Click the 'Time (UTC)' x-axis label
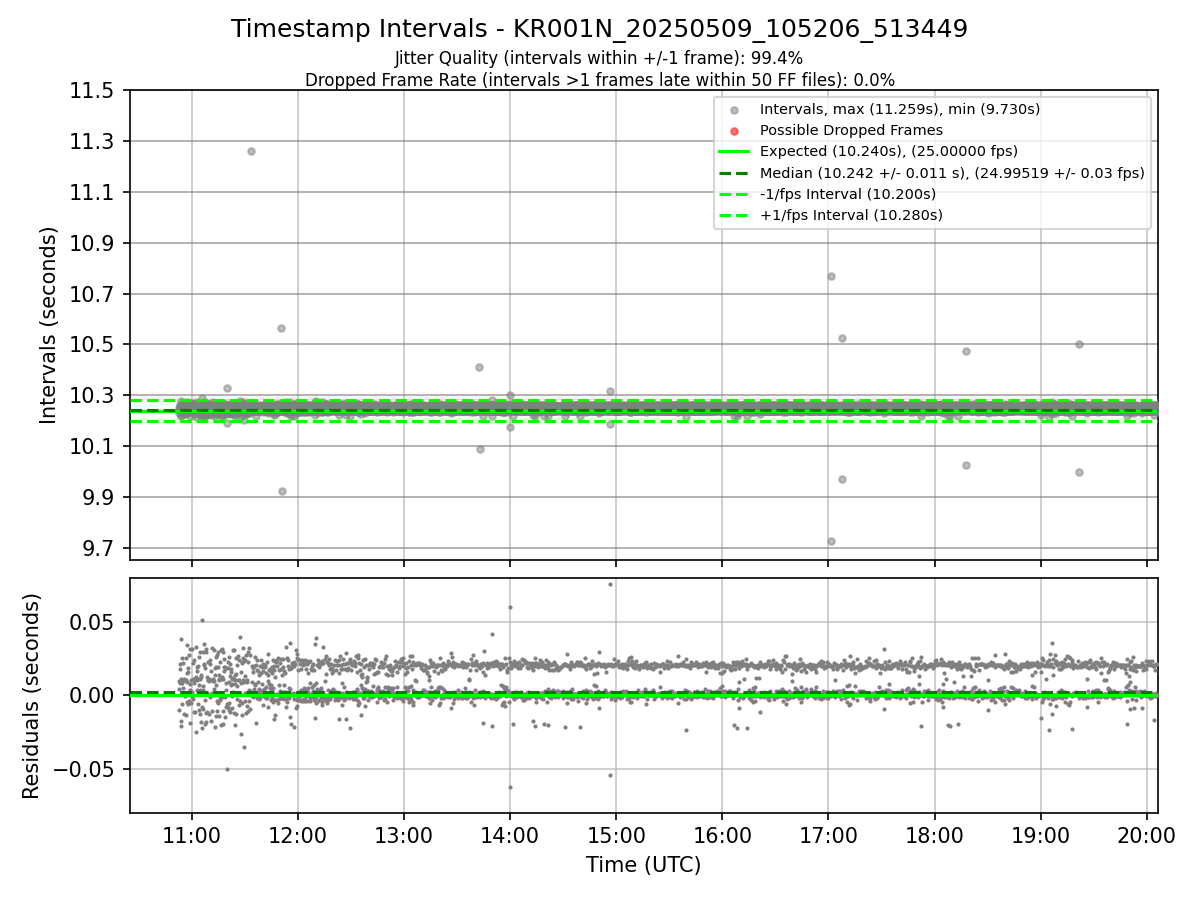The image size is (1200, 900). tap(643, 865)
